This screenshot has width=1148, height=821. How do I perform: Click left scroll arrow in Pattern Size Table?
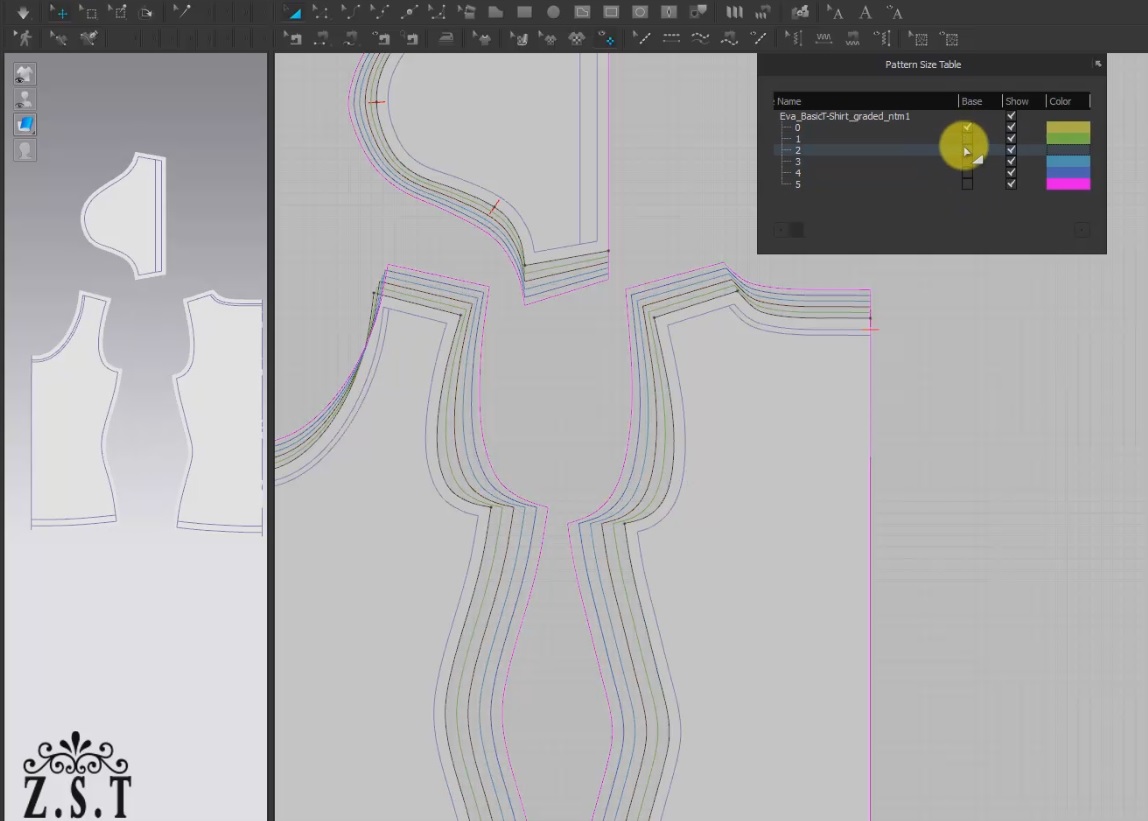click(780, 230)
